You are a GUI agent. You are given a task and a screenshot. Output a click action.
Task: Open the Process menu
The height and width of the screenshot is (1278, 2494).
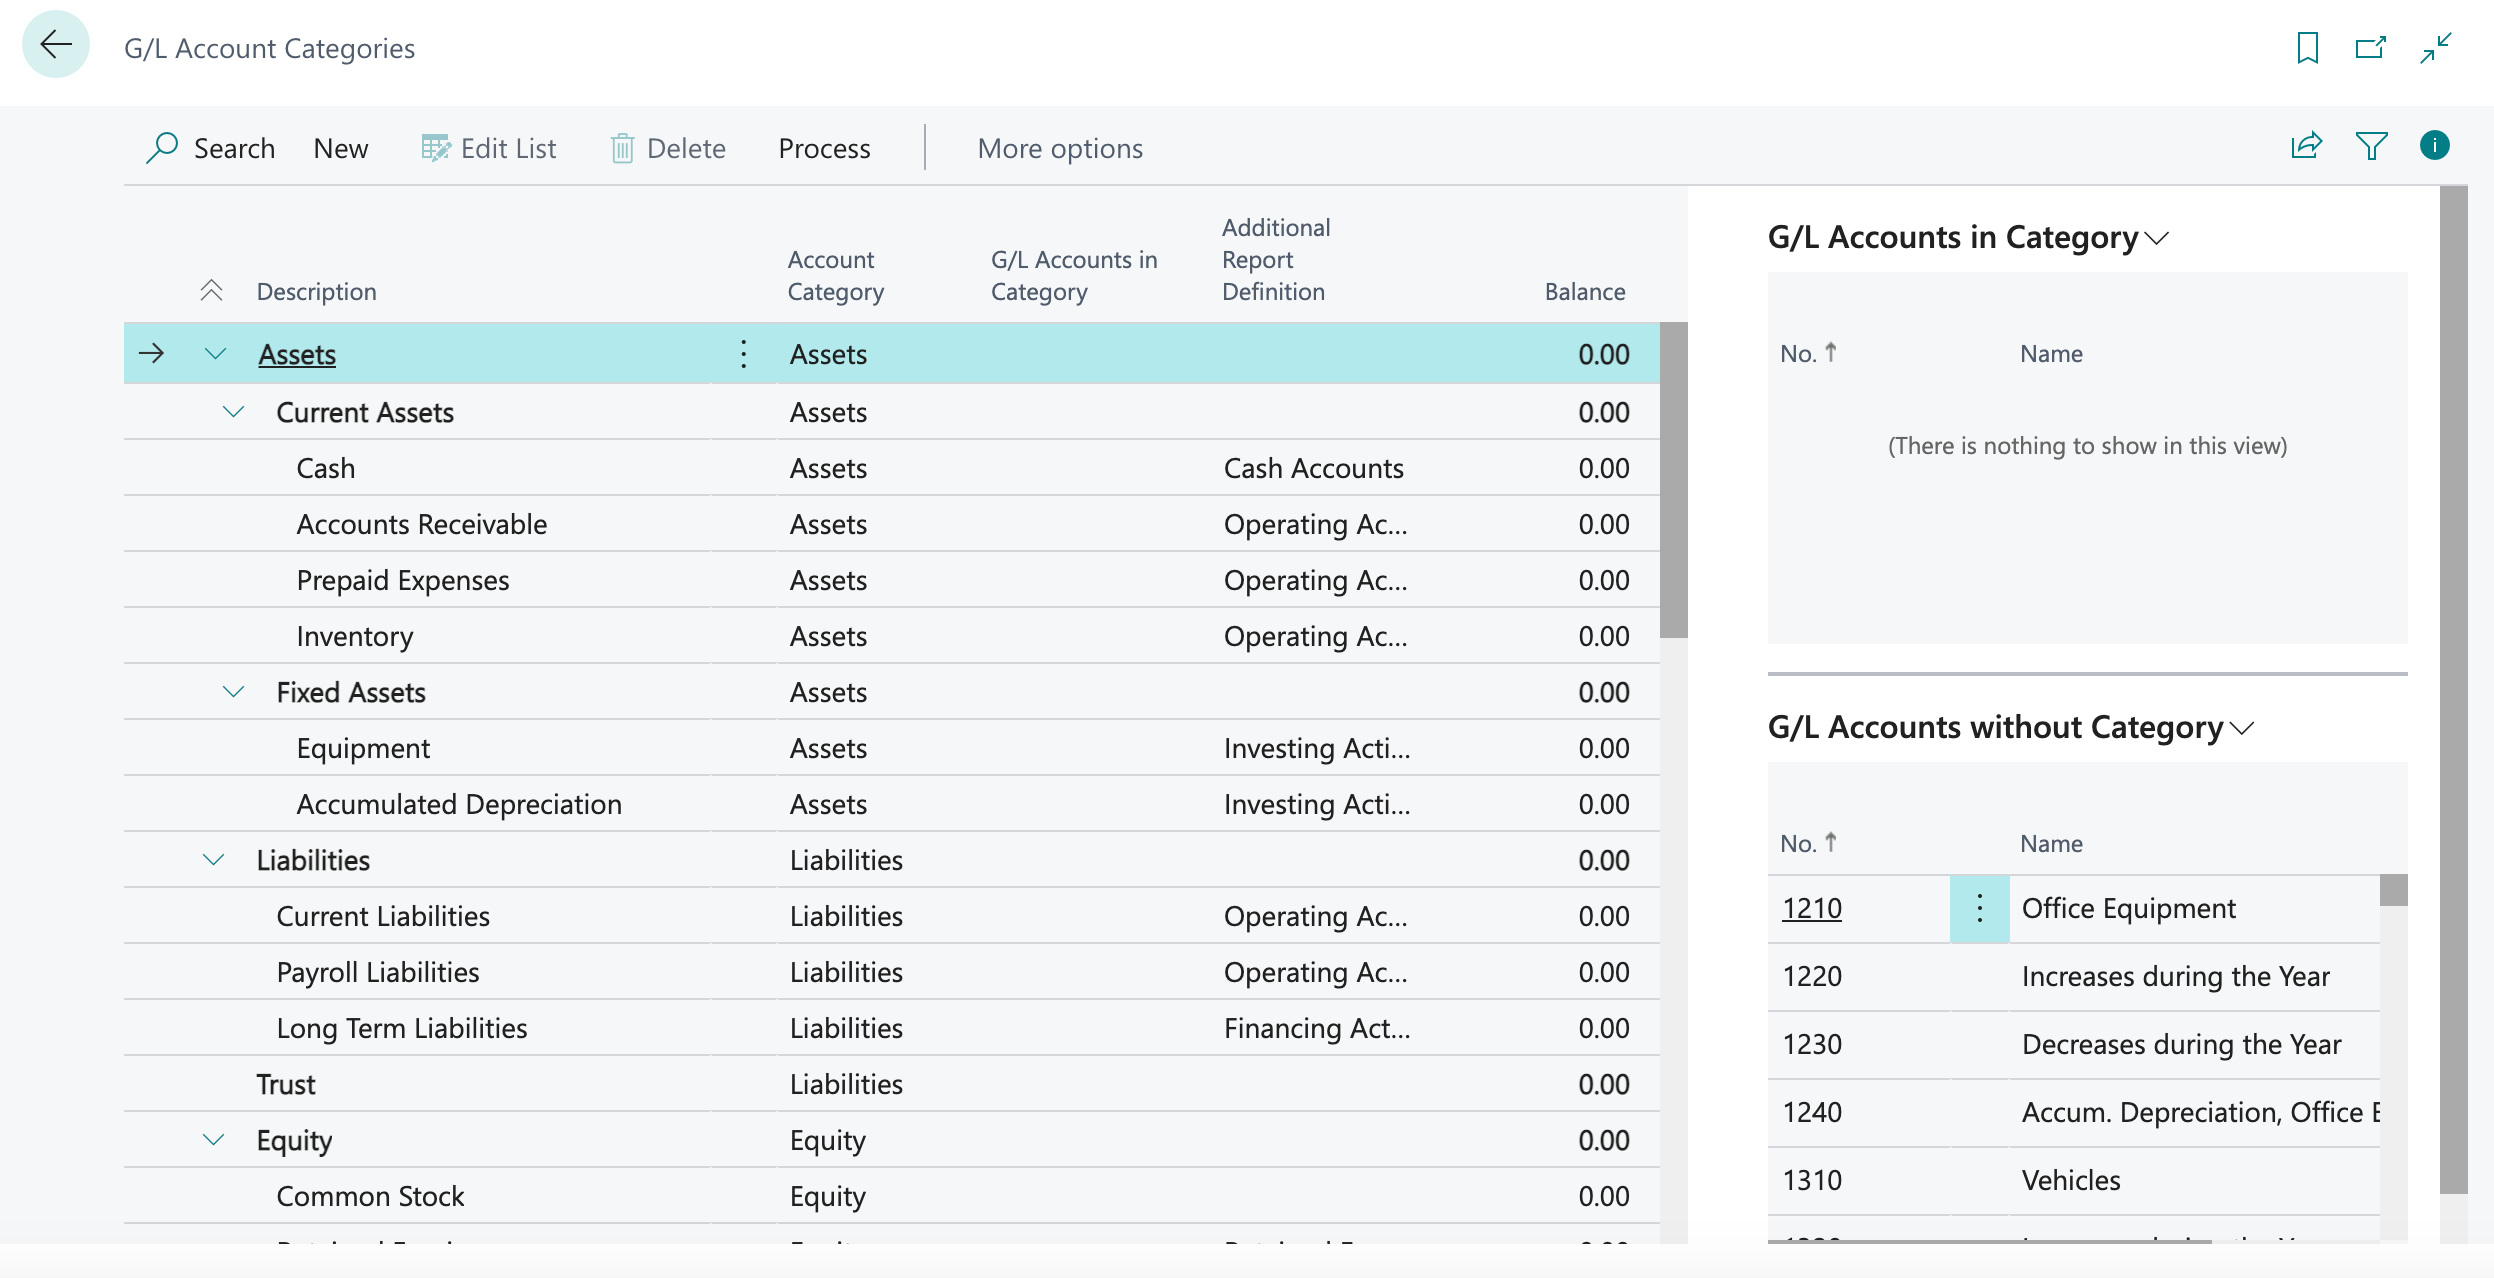824,149
